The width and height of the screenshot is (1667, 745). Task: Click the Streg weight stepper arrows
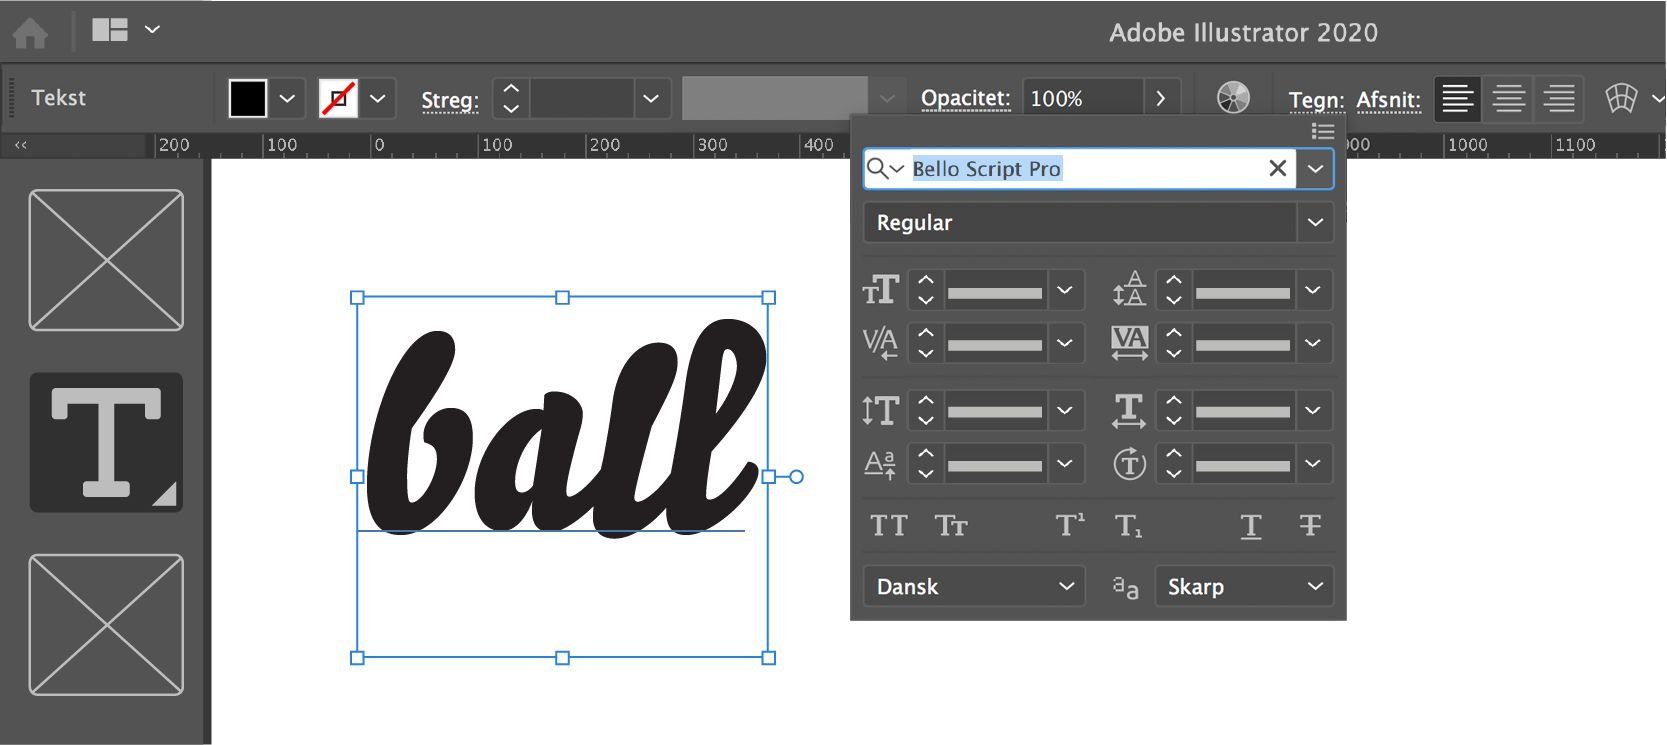point(511,99)
